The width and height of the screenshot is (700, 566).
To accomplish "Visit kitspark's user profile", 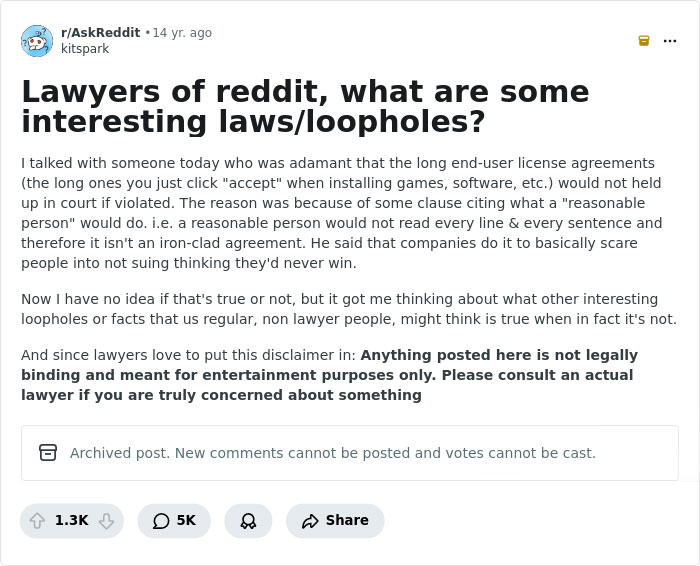I will click(85, 49).
